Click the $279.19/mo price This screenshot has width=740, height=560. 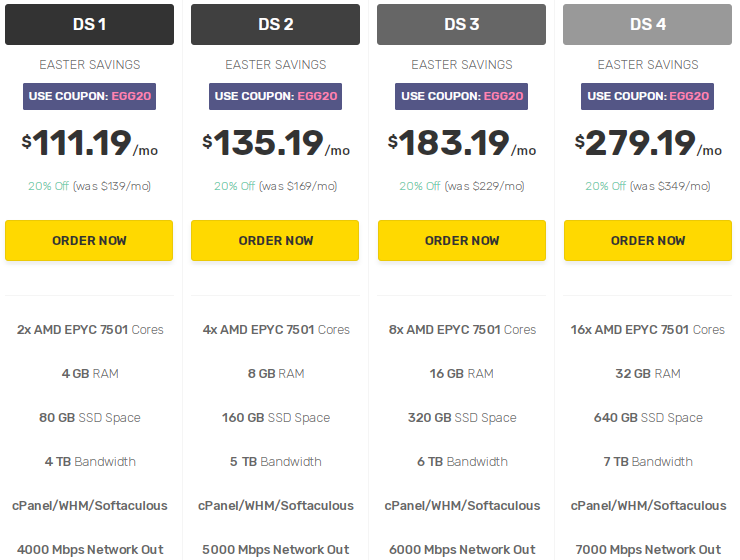(648, 143)
